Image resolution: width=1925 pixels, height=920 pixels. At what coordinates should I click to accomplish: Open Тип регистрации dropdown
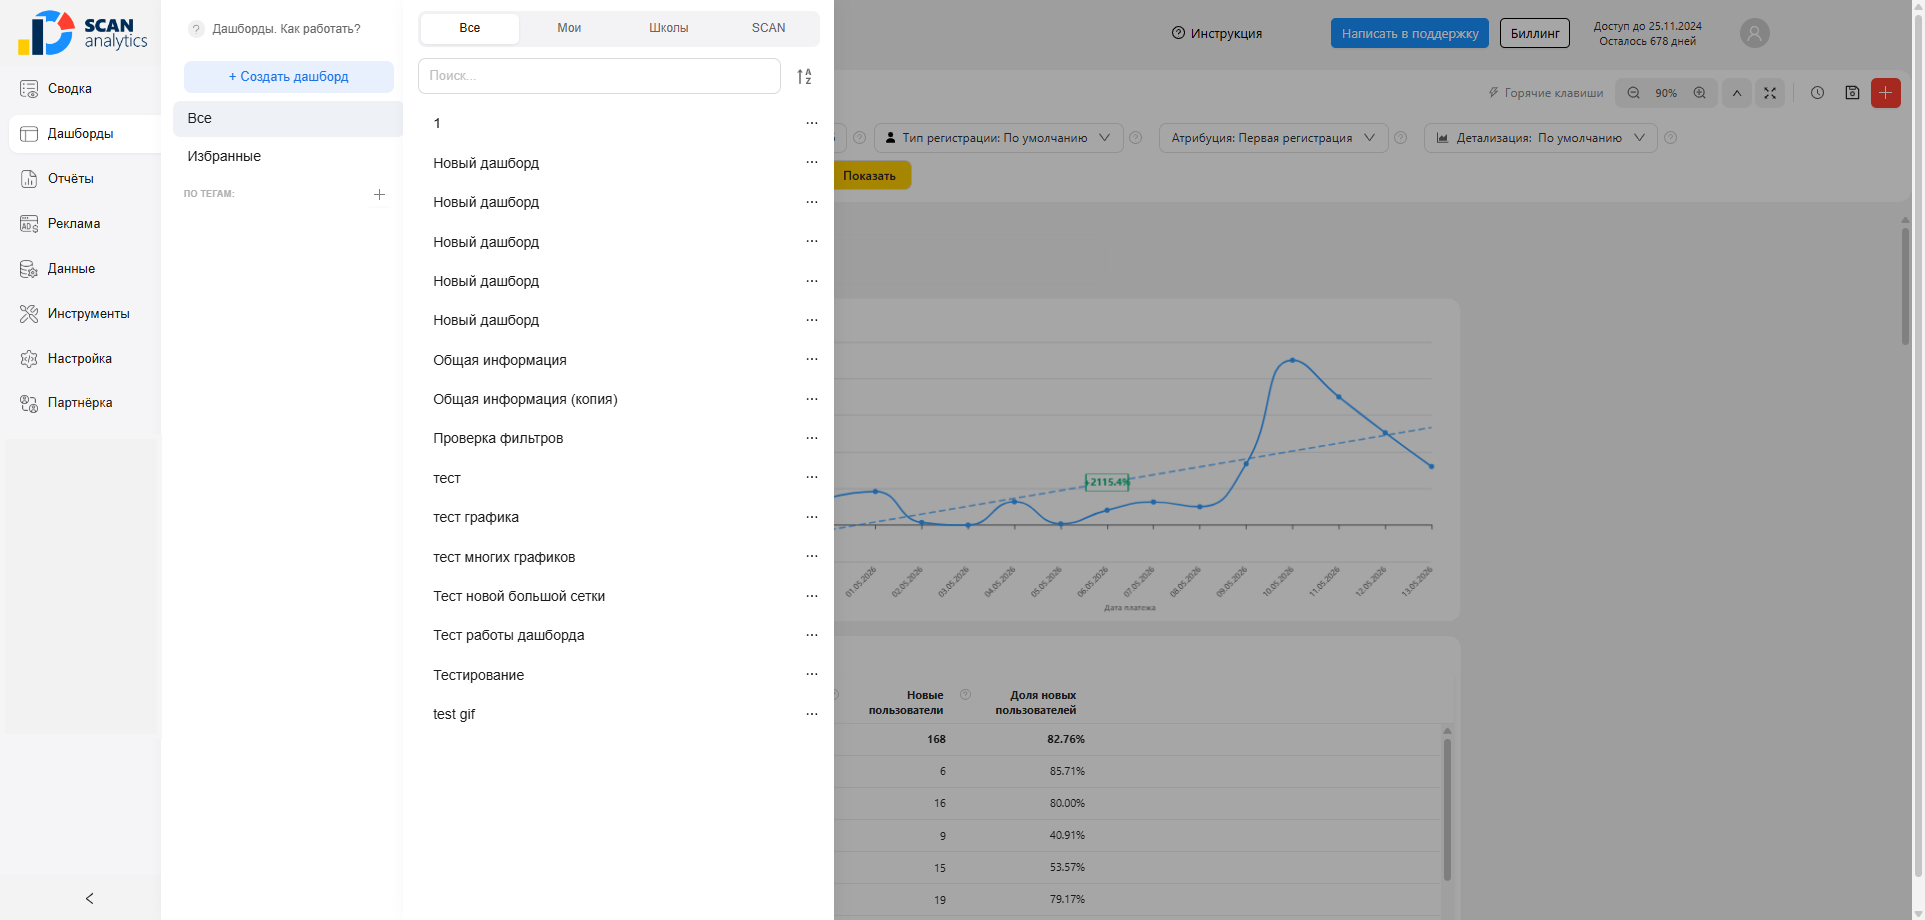tap(999, 138)
